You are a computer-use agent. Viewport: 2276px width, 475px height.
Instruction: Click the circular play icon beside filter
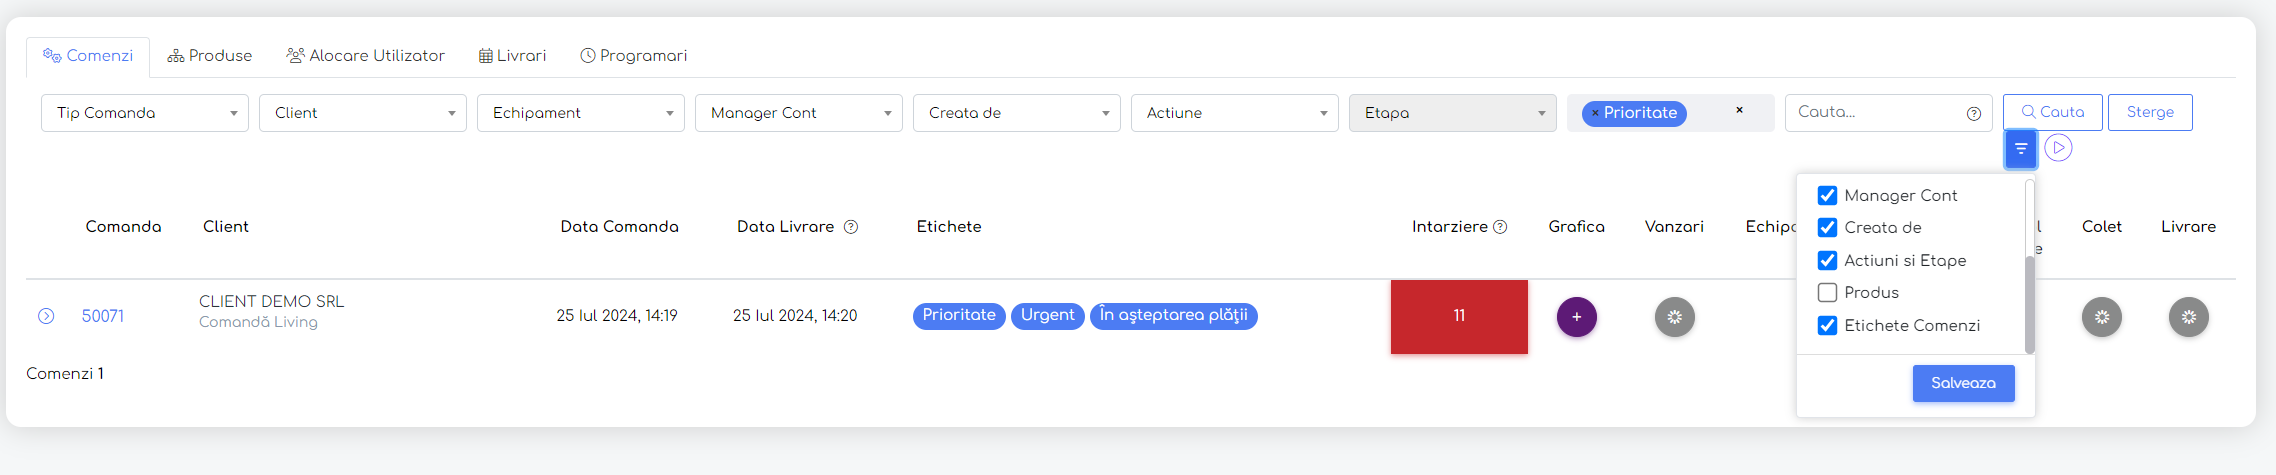pyautogui.click(x=2058, y=148)
